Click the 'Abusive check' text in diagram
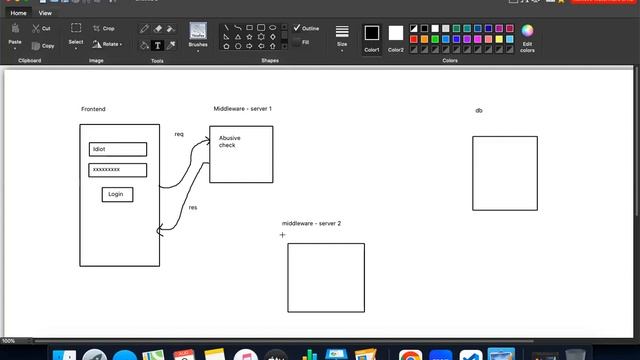Screen dimensions: 640x360 click(229, 142)
